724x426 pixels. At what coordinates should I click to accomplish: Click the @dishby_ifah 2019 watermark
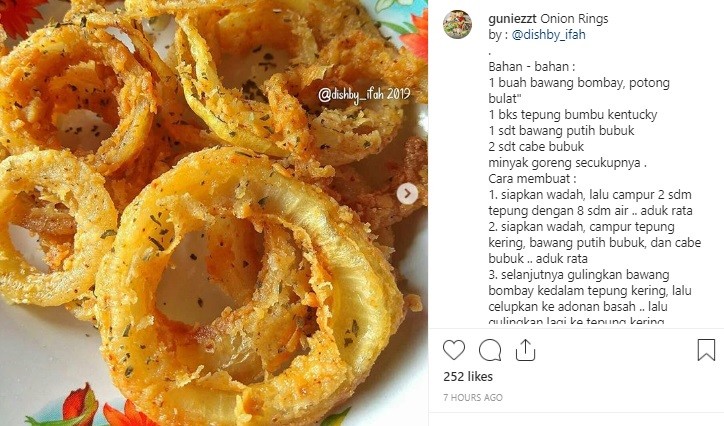(364, 96)
